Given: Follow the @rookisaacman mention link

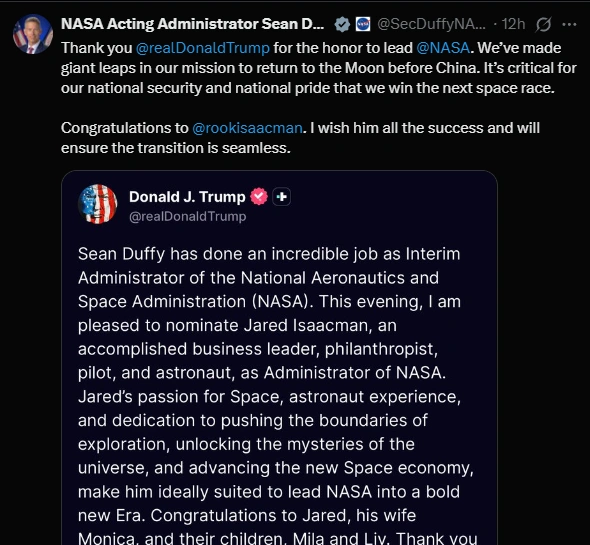Looking at the screenshot, I should point(247,128).
